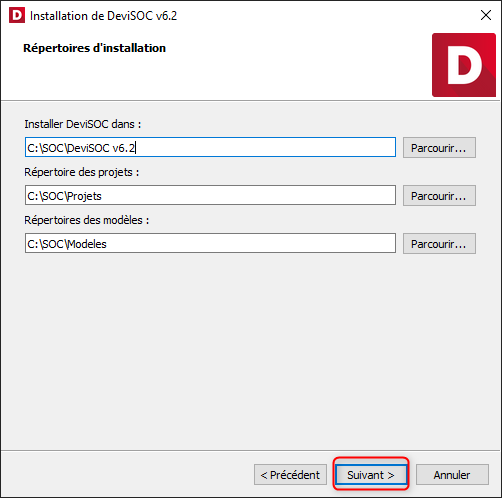The width and height of the screenshot is (502, 498).
Task: Open Parcourir for the modèles directory
Action: click(x=439, y=243)
